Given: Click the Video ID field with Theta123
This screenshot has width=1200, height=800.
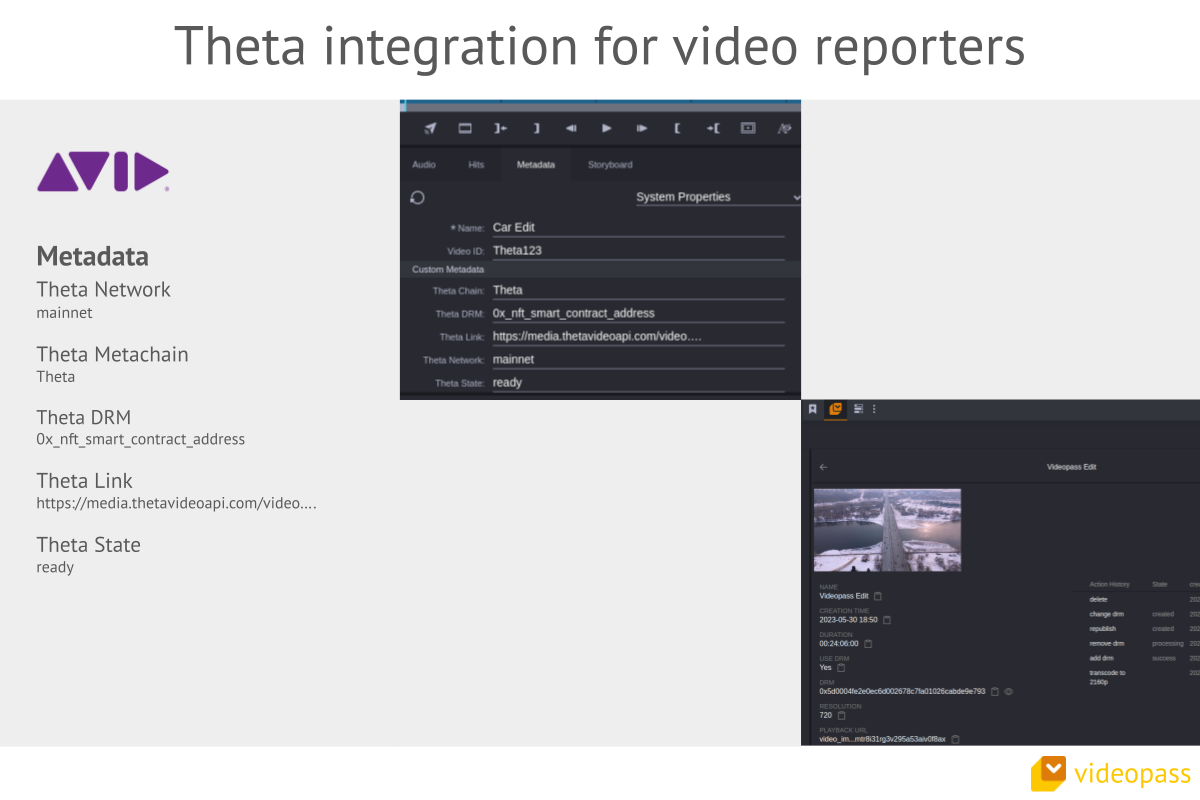Looking at the screenshot, I should tap(638, 250).
